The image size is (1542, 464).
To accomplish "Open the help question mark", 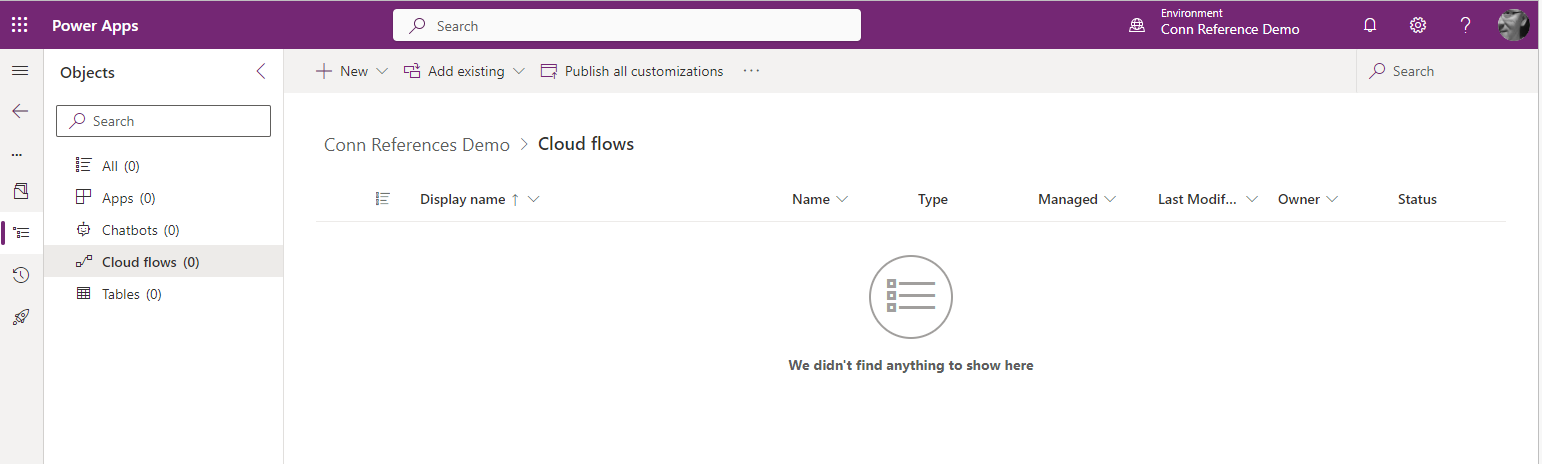I will point(1465,26).
